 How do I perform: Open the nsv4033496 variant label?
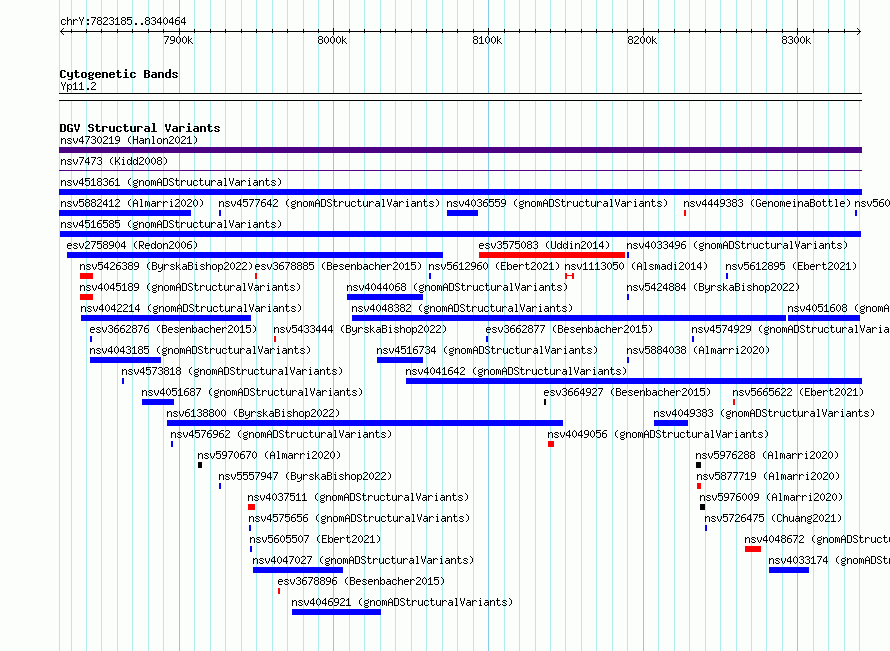737,245
